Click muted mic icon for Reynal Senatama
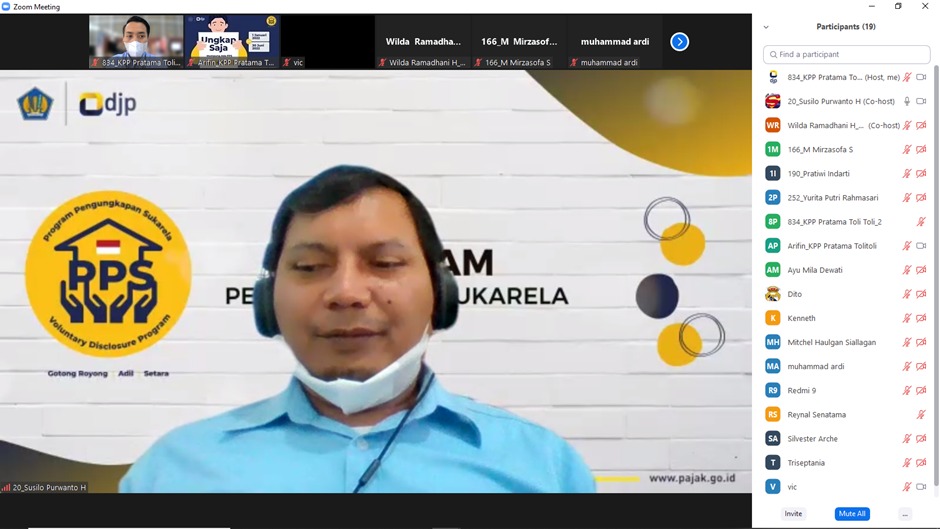The width and height of the screenshot is (940, 529). tap(921, 415)
